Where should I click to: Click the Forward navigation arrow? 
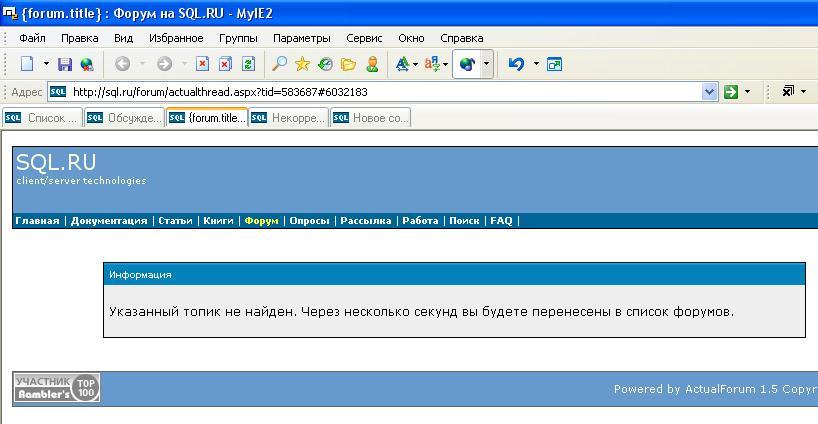click(x=164, y=64)
